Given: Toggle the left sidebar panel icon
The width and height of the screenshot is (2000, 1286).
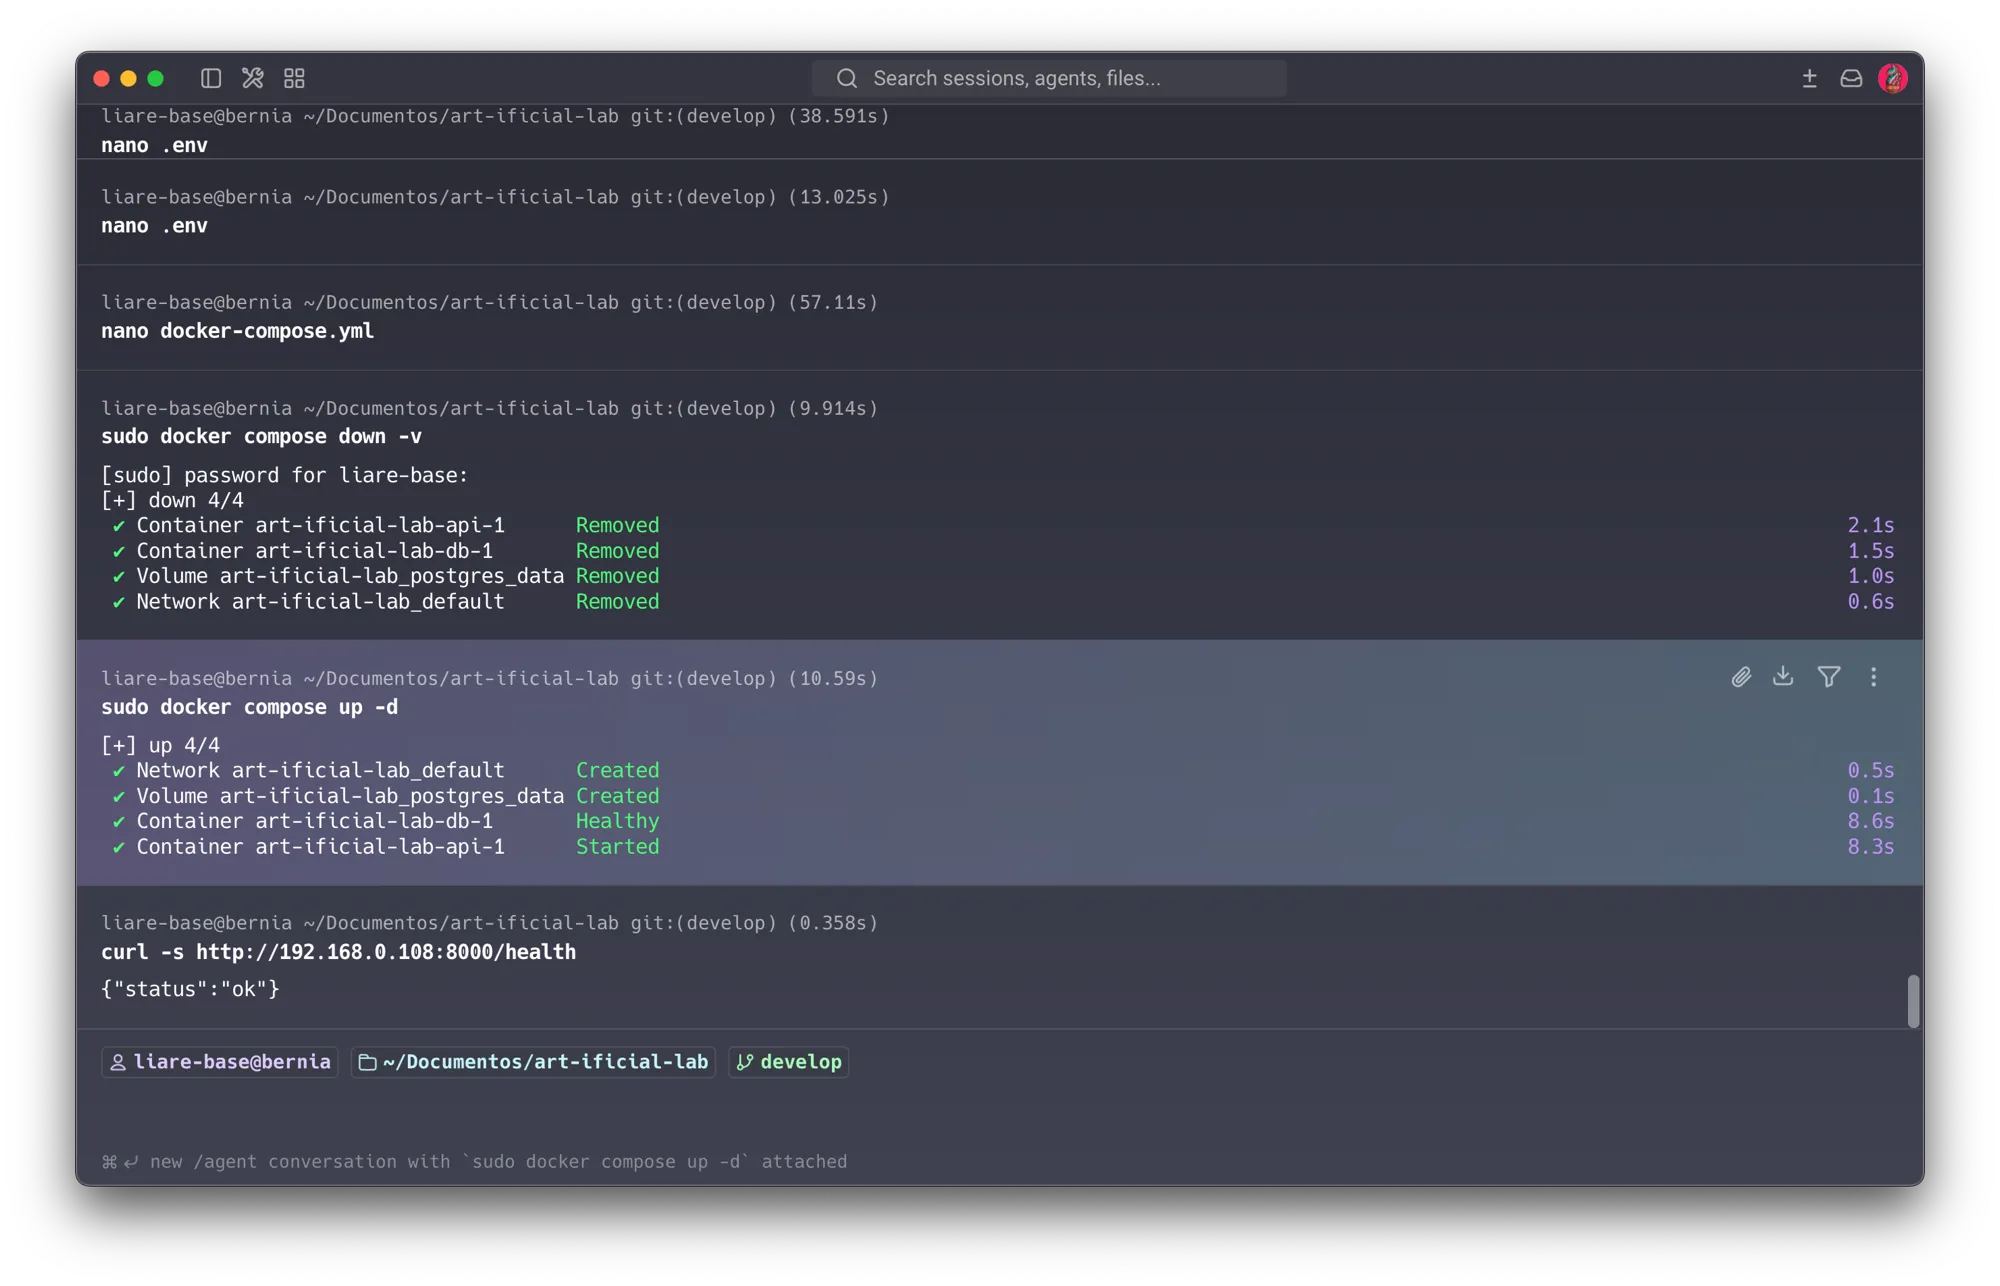Looking at the screenshot, I should [210, 78].
